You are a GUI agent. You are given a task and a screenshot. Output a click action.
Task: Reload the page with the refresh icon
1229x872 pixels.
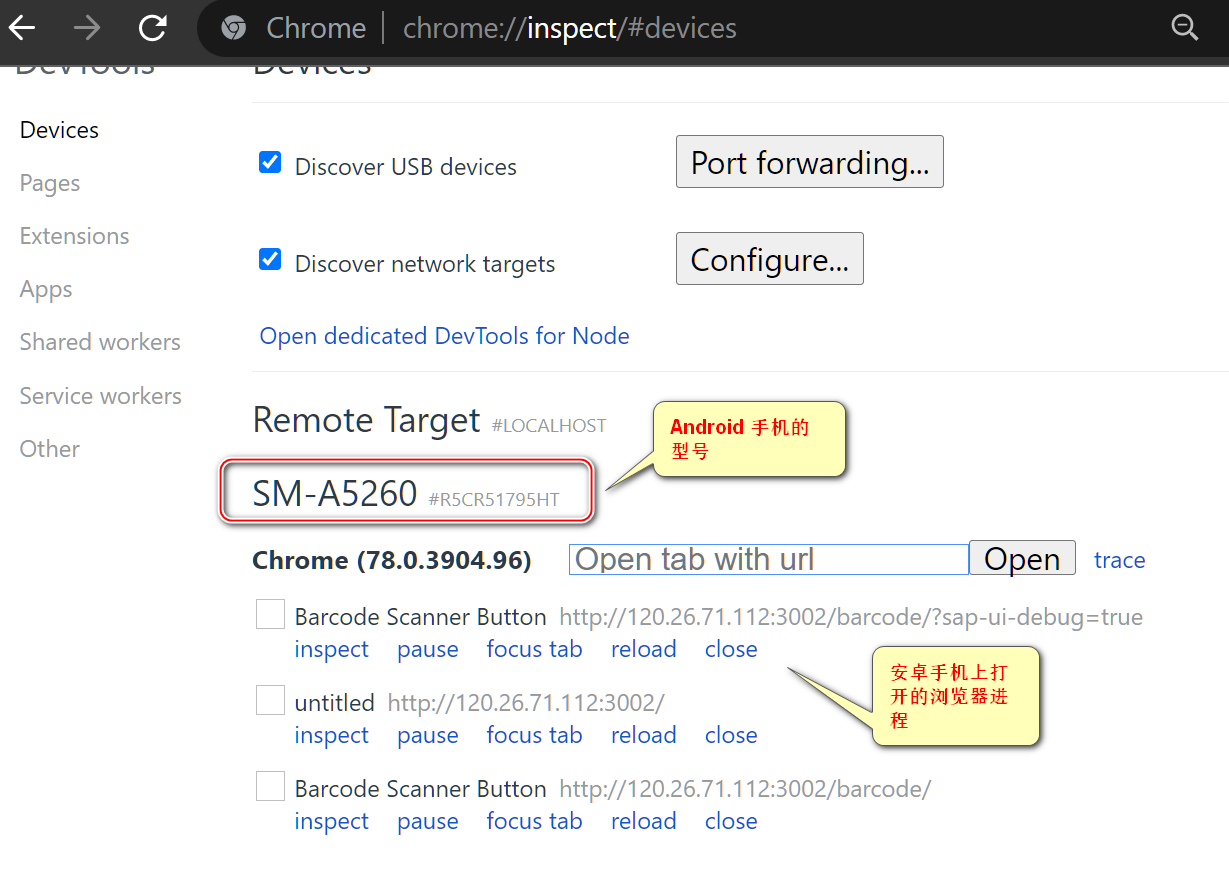(152, 28)
